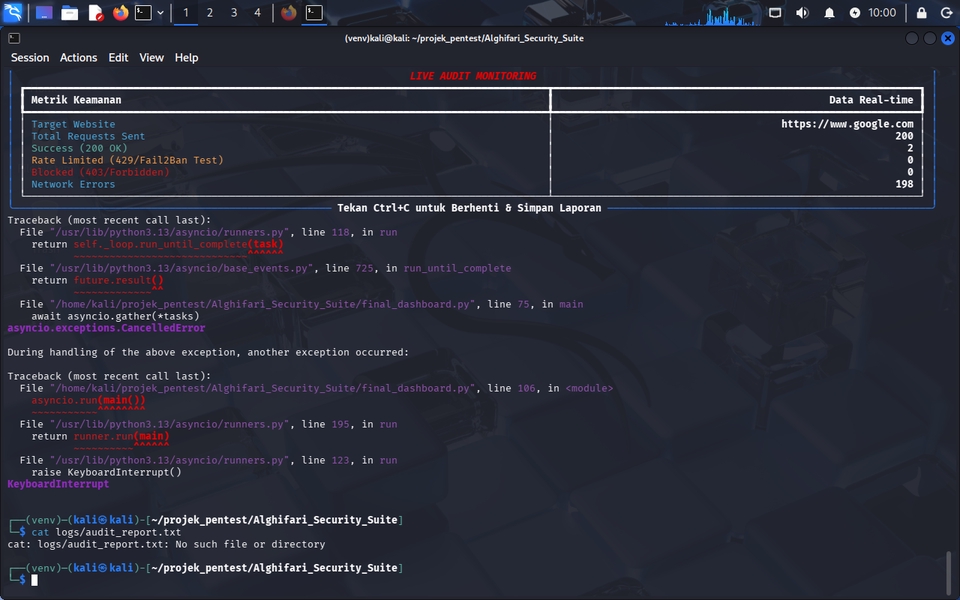Open the text editor panel launcher

coord(96,12)
